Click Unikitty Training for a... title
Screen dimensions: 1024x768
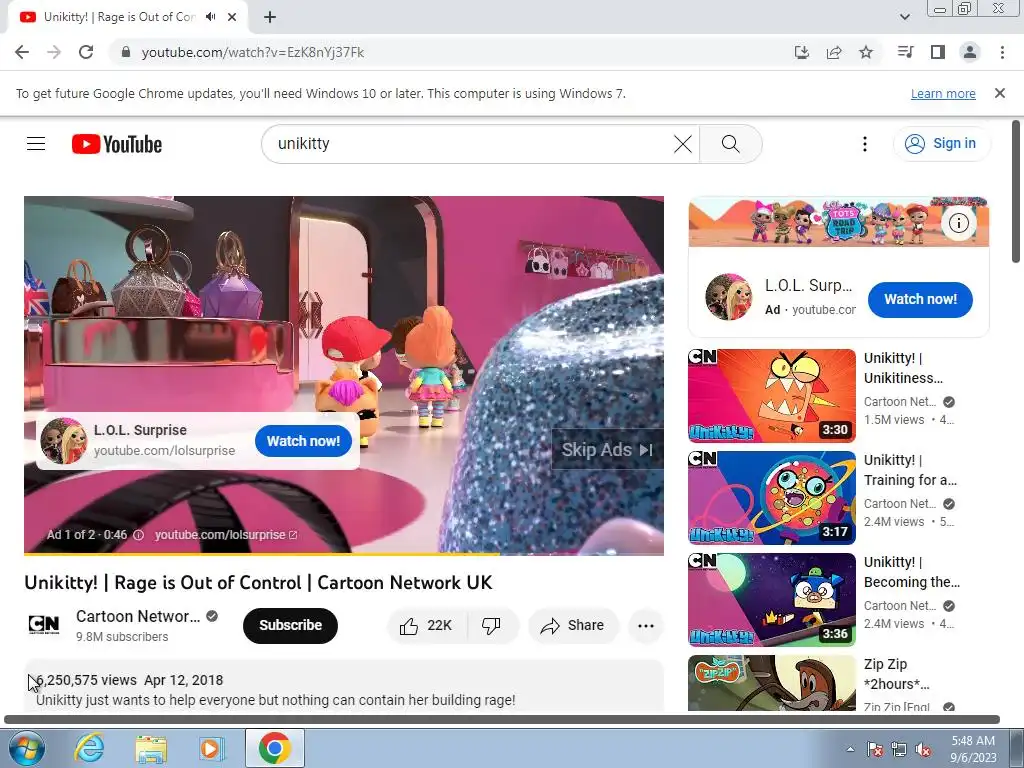pos(910,470)
